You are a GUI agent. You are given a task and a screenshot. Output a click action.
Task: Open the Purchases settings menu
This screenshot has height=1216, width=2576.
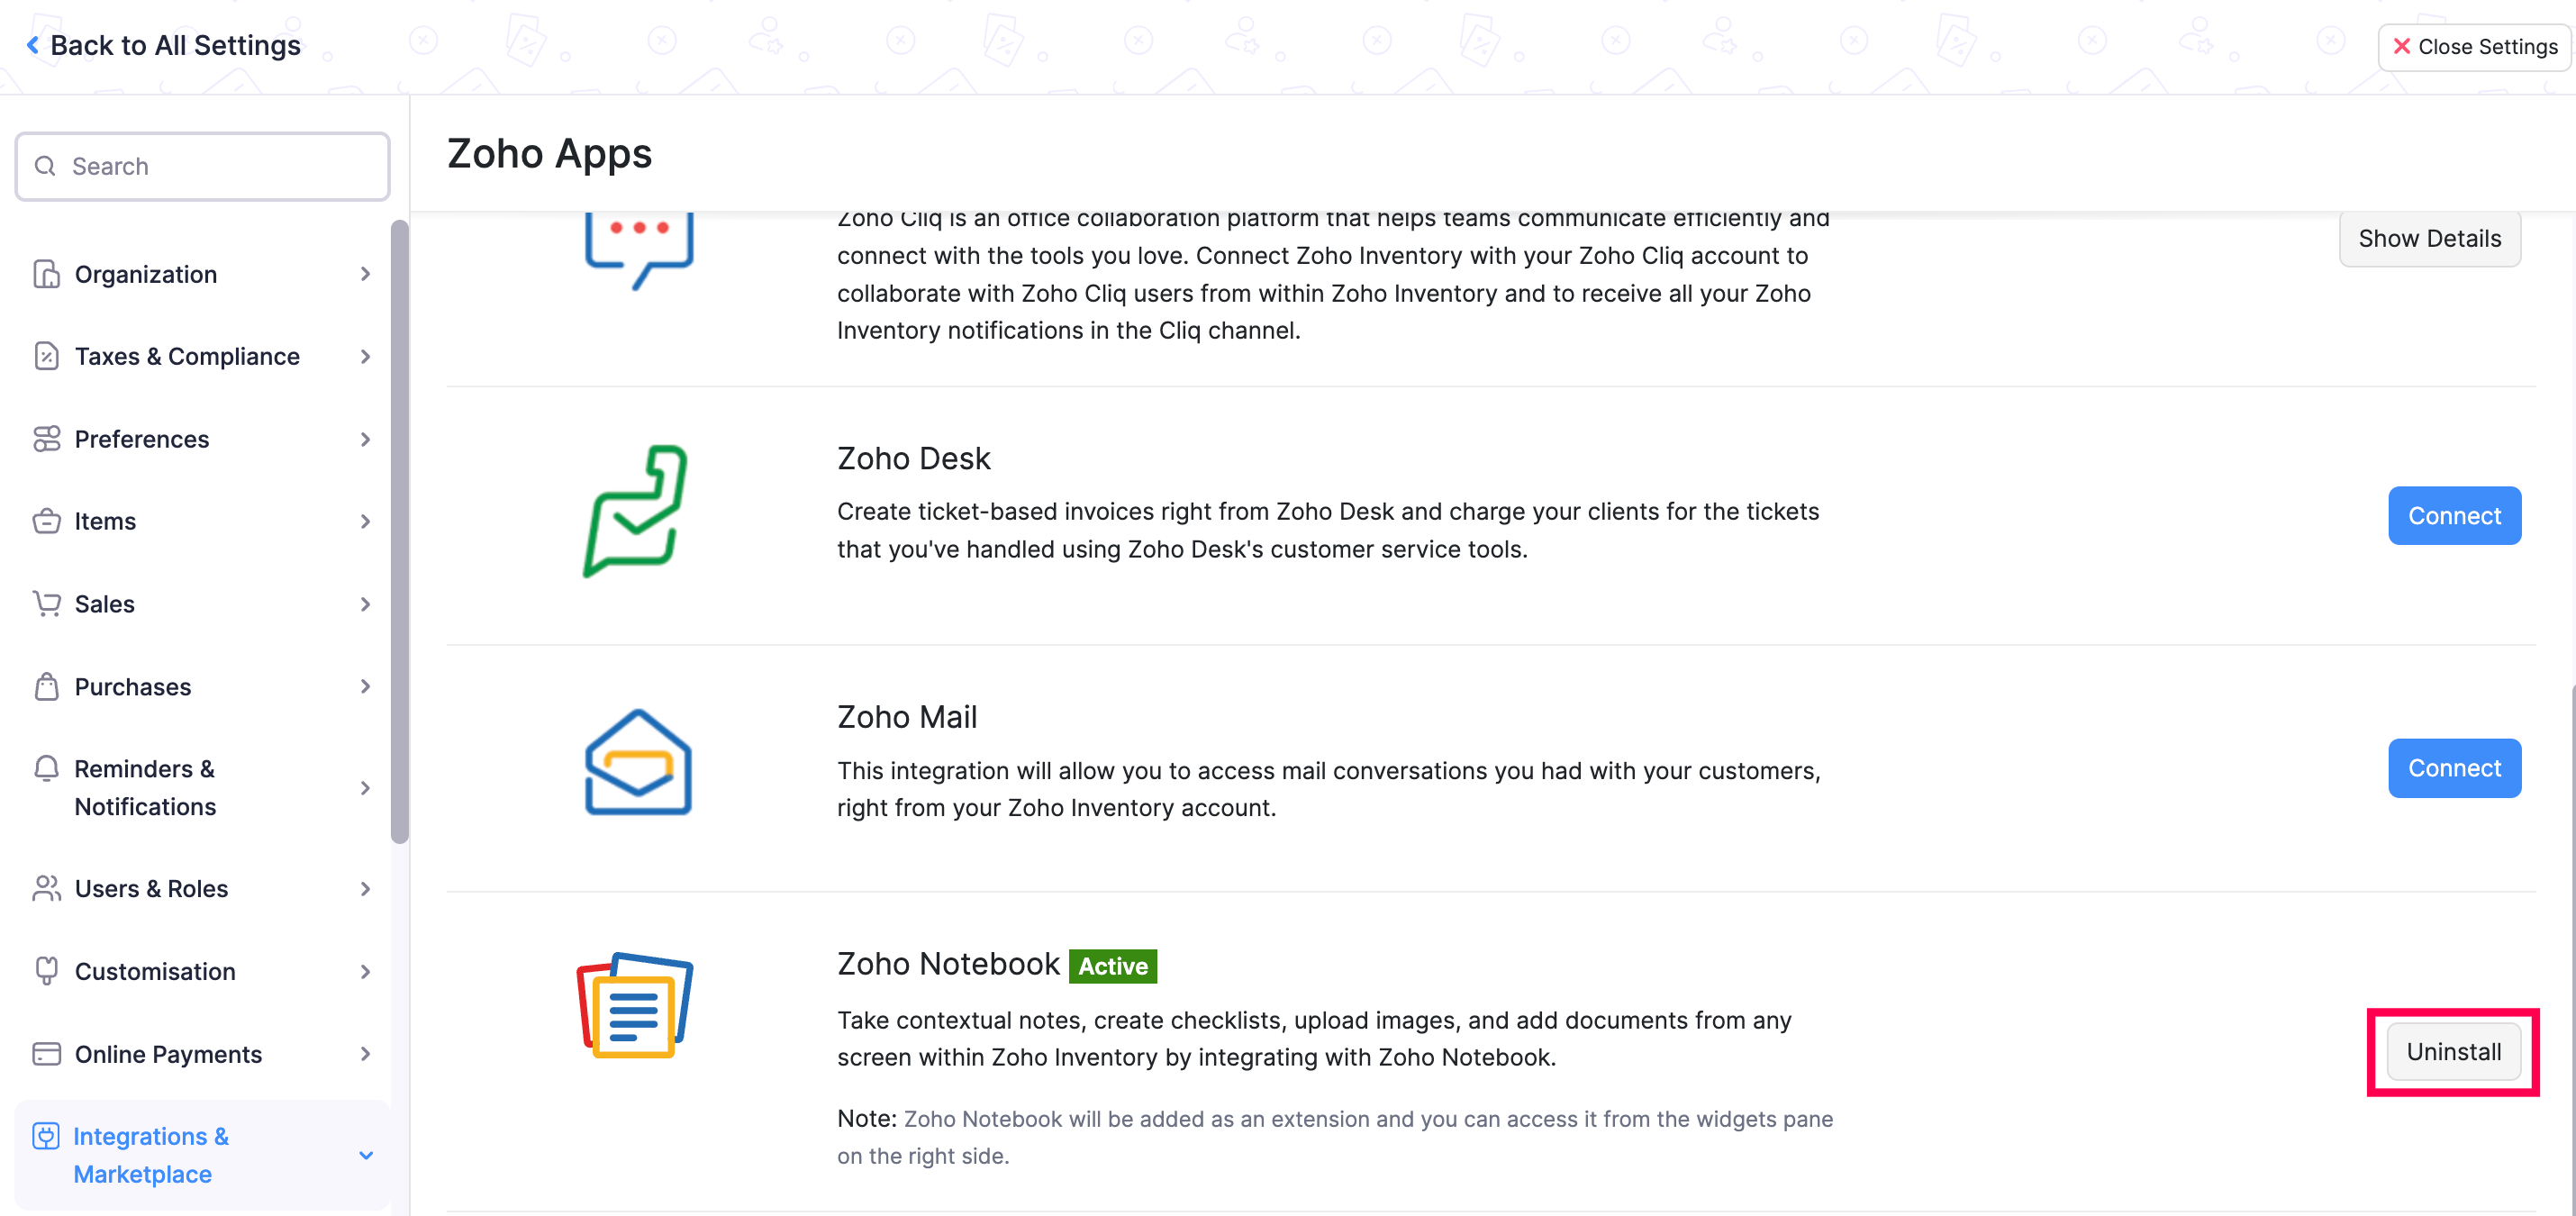click(x=132, y=686)
